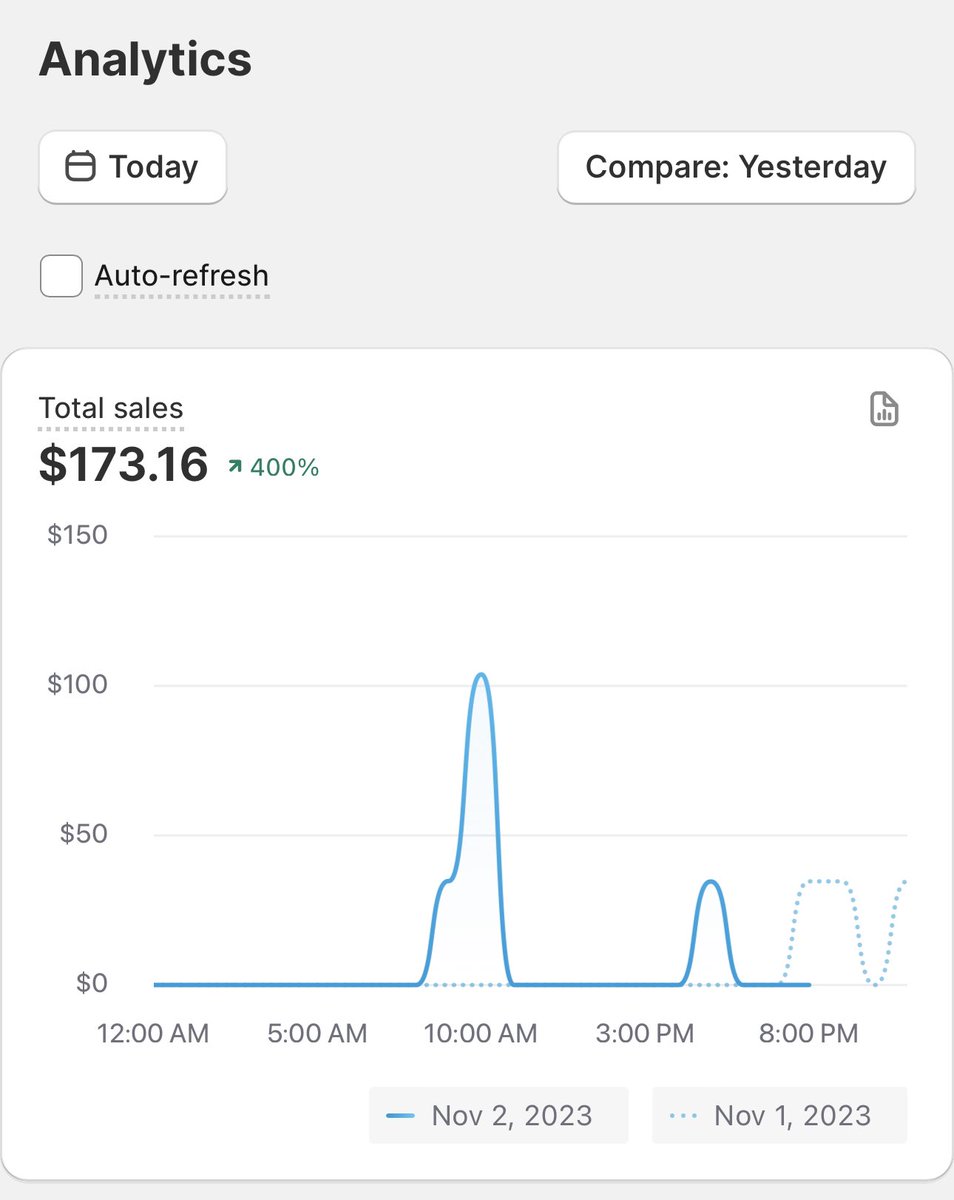Click the $150 y-axis label
This screenshot has height=1200, width=954.
(77, 535)
